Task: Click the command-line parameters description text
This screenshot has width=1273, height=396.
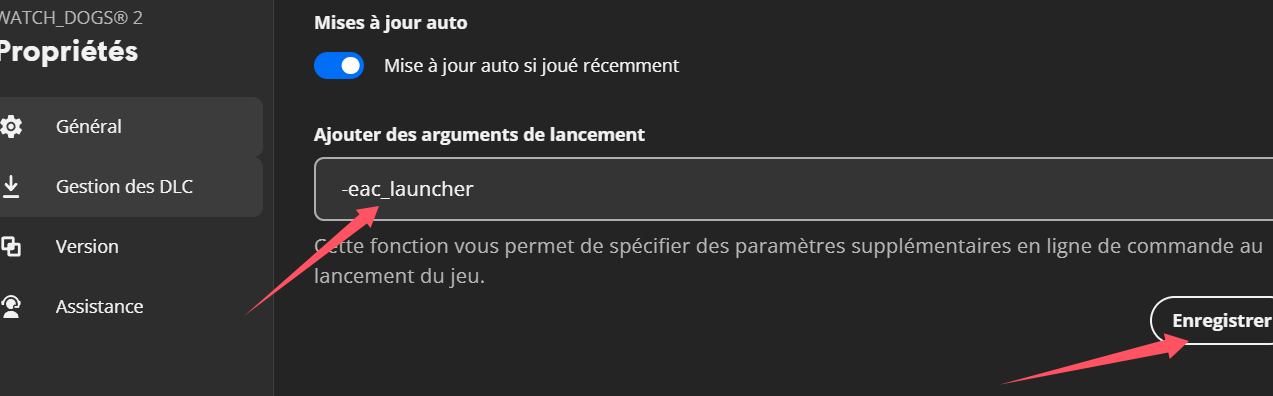Action: point(788,261)
